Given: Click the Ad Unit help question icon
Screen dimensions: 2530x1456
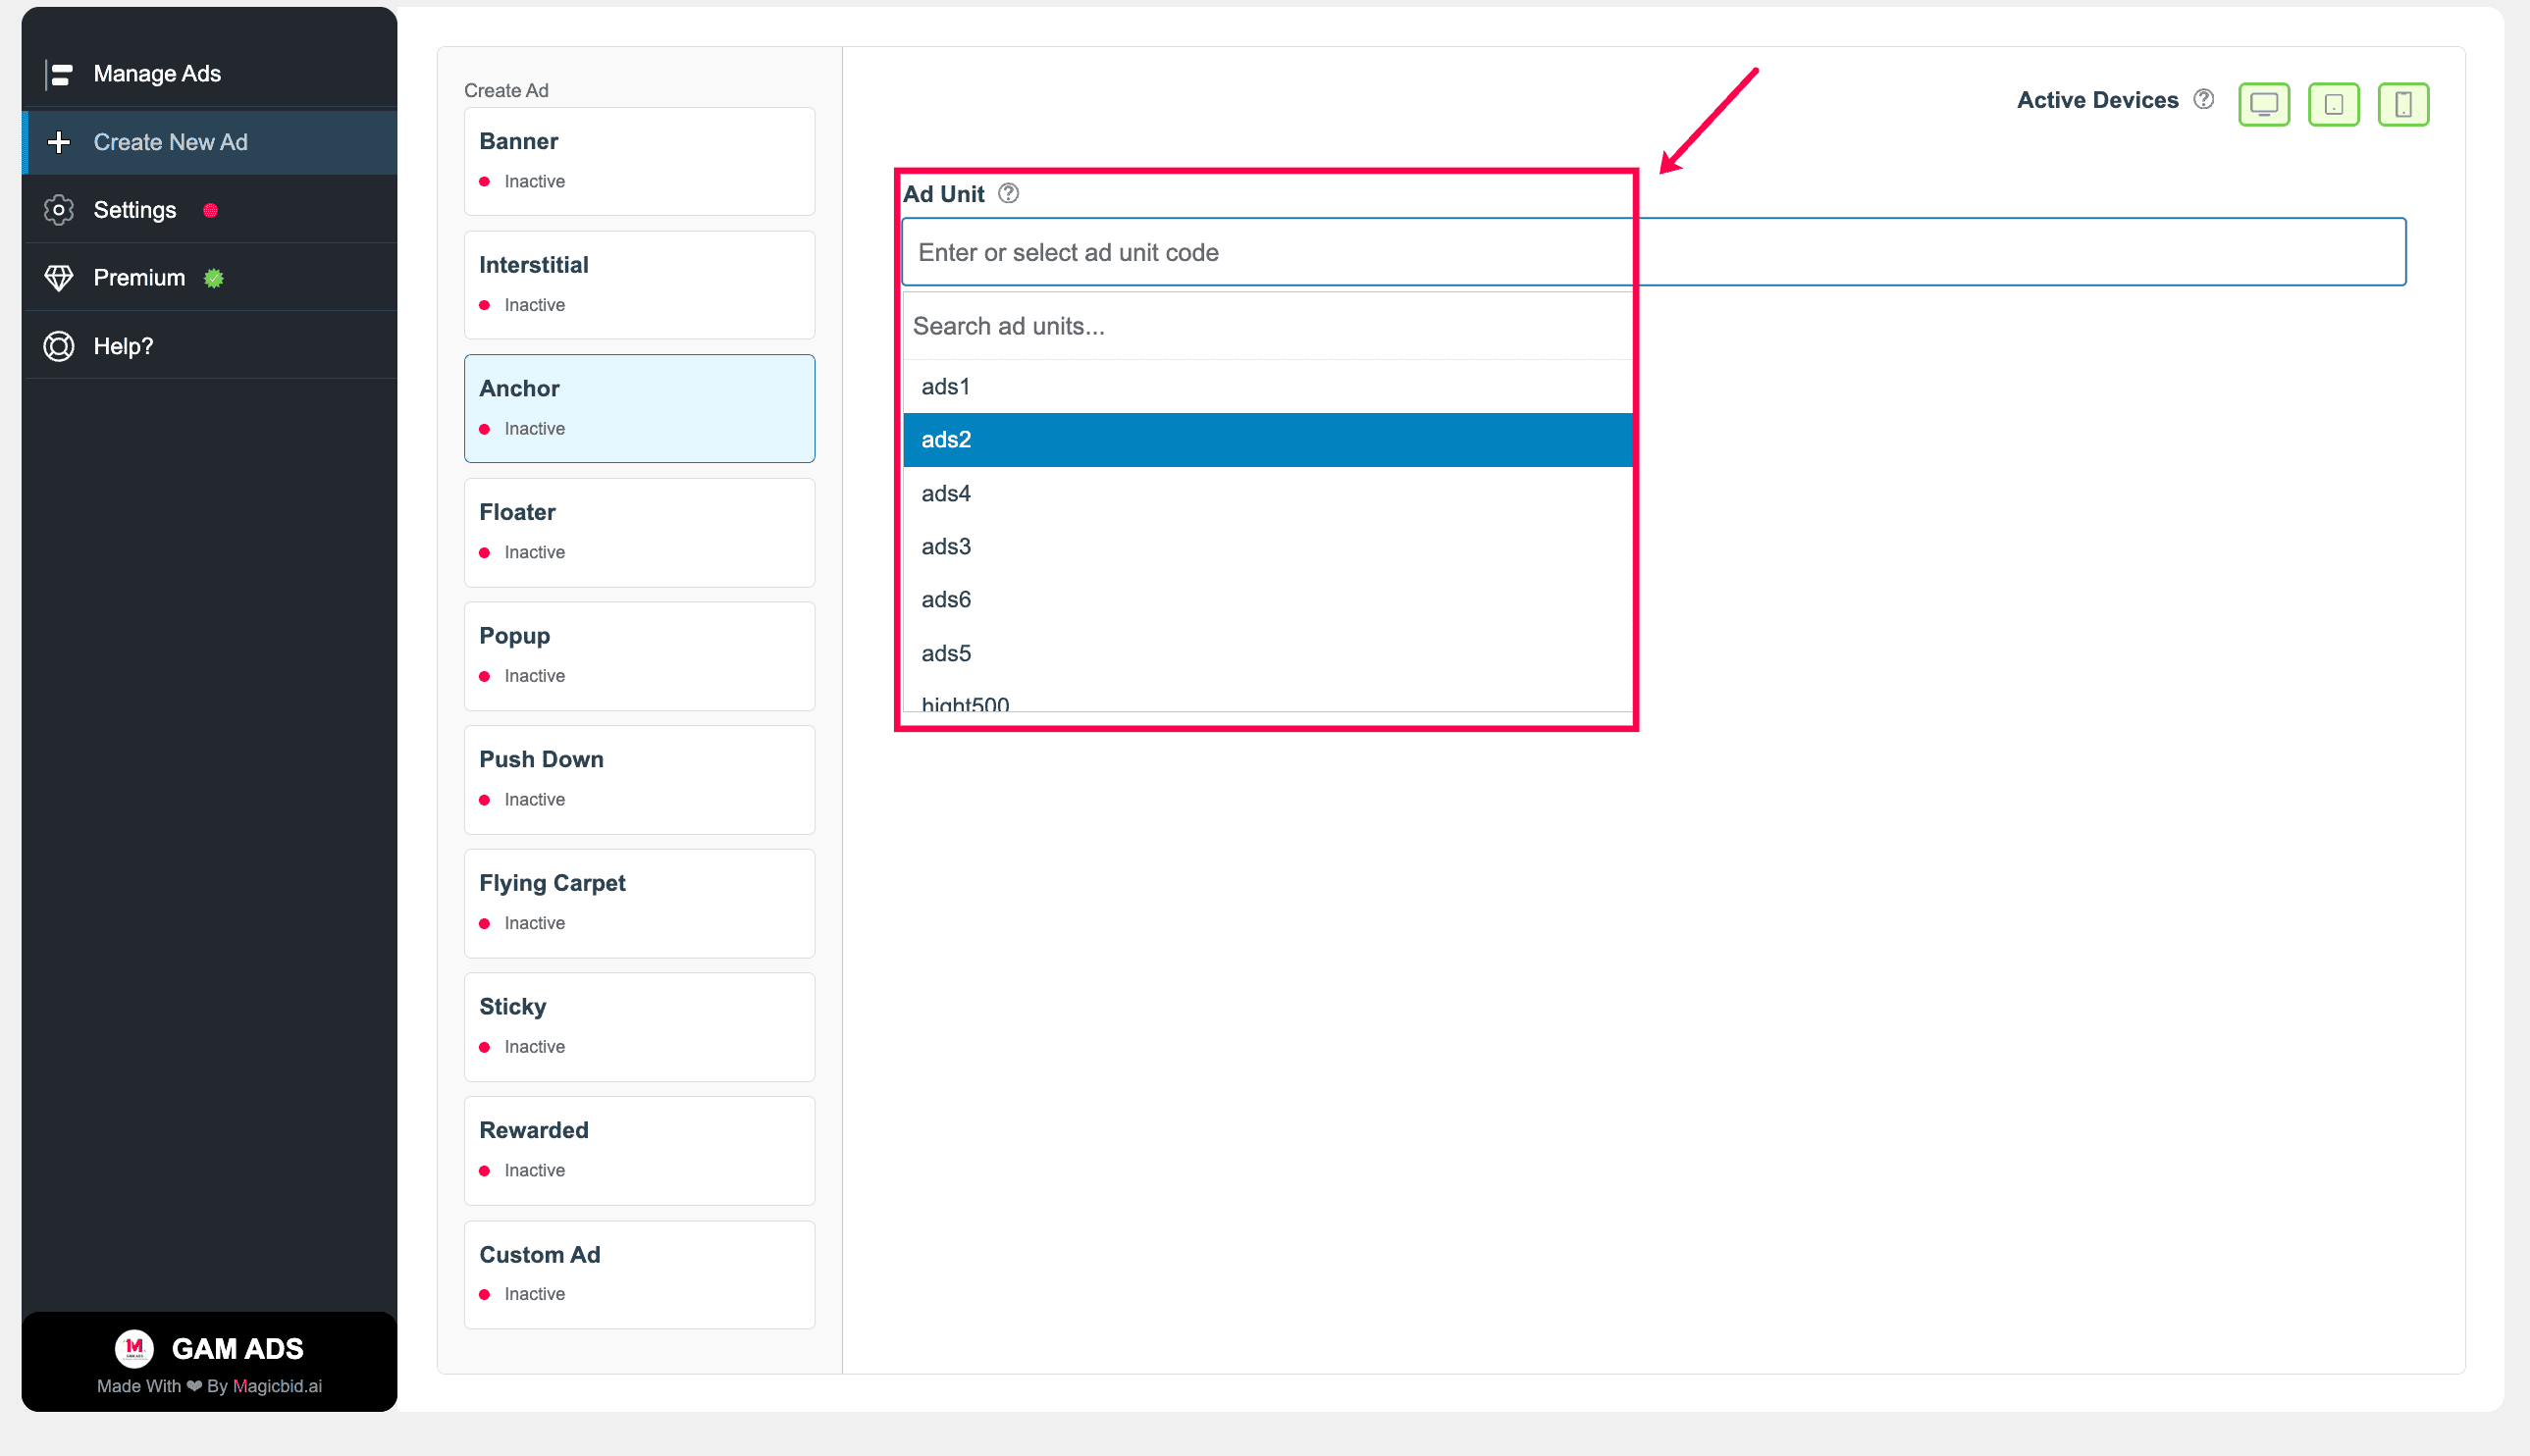Looking at the screenshot, I should tap(1008, 193).
